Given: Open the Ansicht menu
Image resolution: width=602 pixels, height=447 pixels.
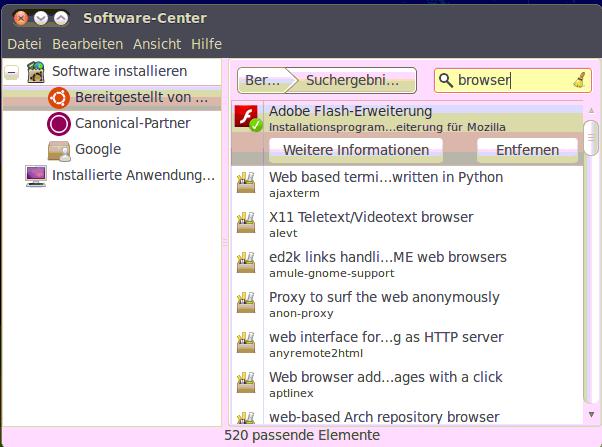Looking at the screenshot, I should (157, 44).
